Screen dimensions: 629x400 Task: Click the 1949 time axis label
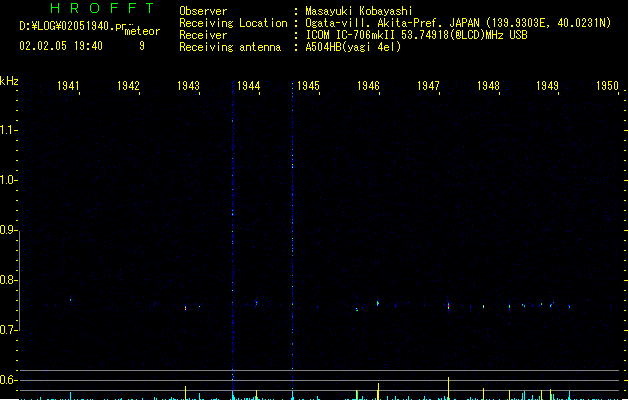coord(548,86)
